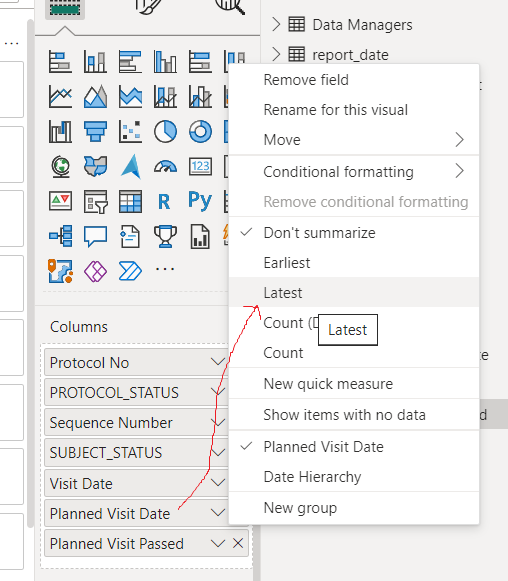
Task: Select Latest summarization
Action: (x=354, y=293)
